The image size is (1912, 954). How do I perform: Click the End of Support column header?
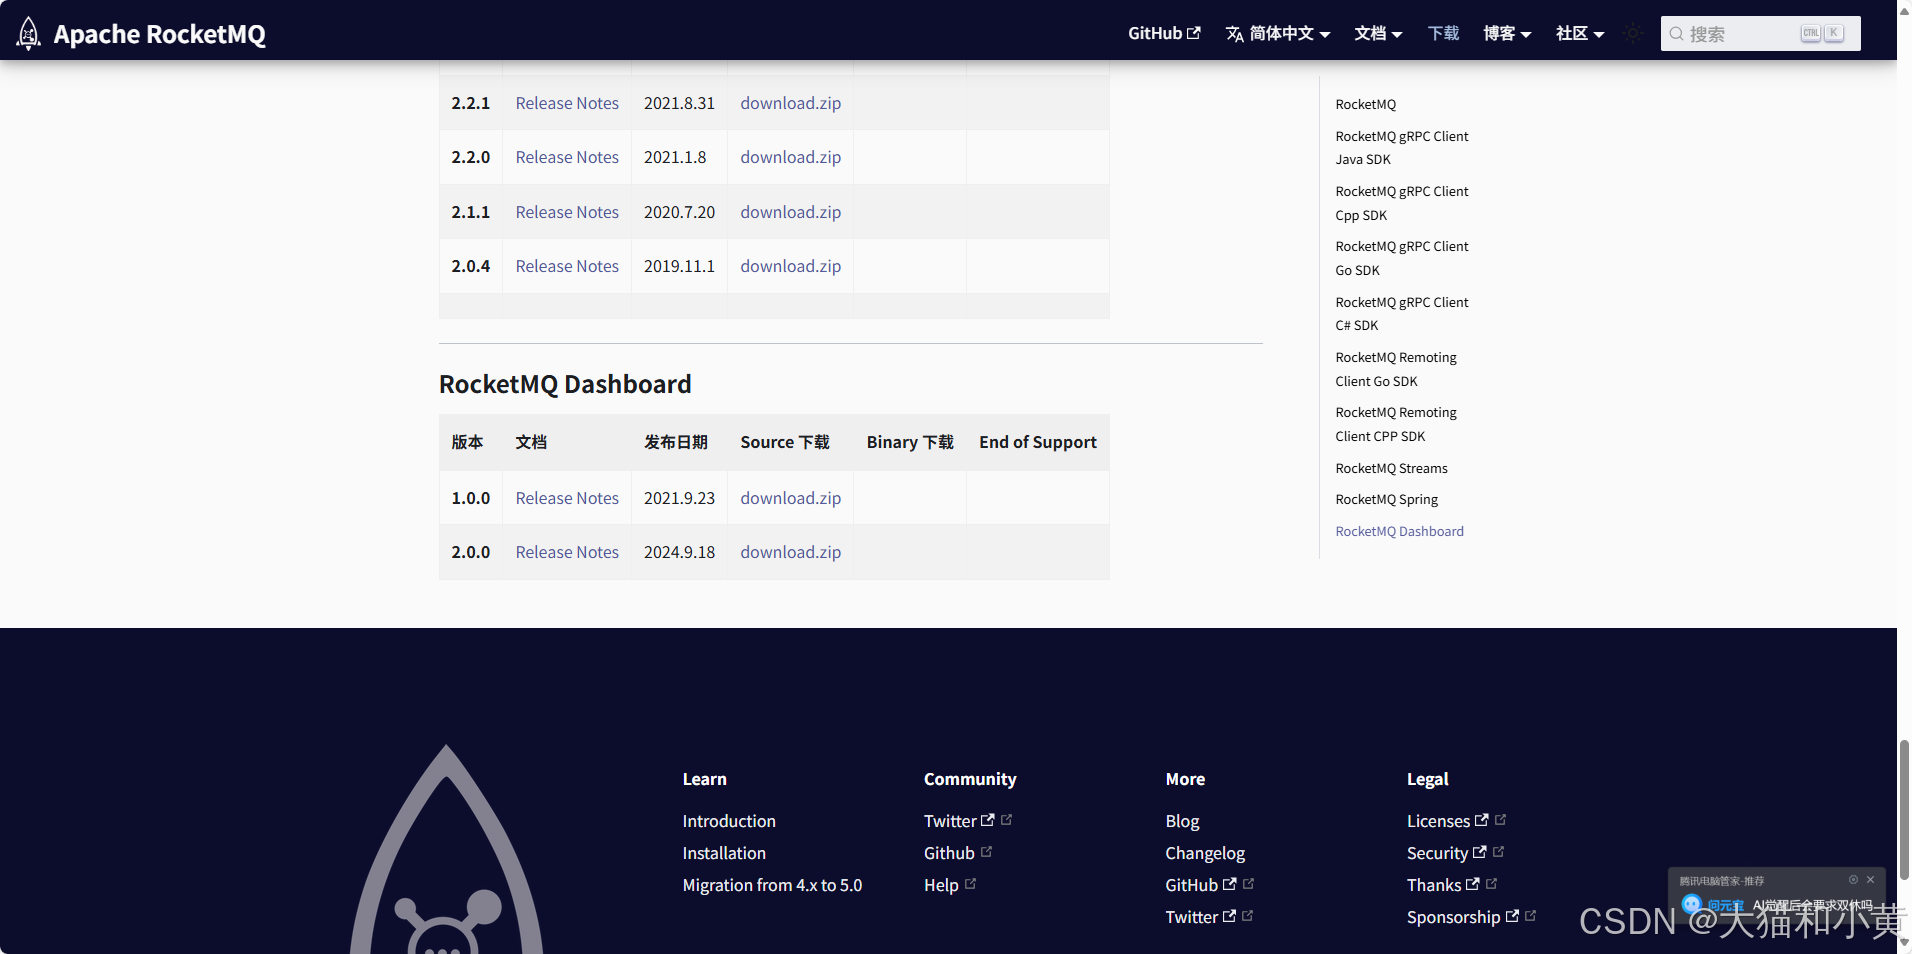pyautogui.click(x=1038, y=442)
